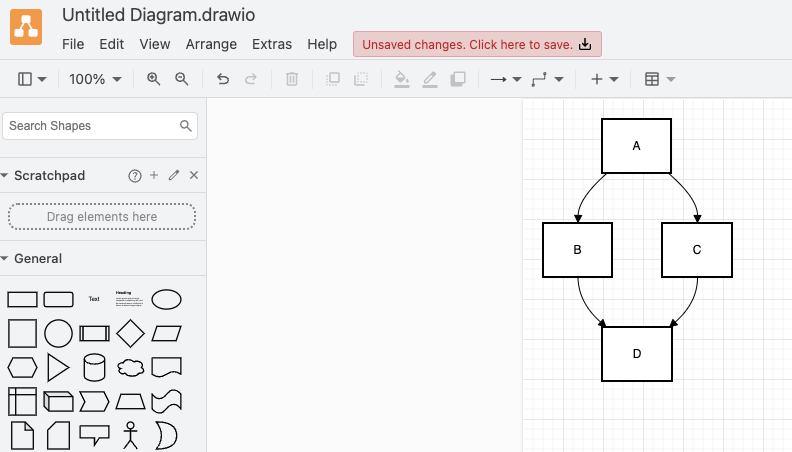Click the redo arrow icon
This screenshot has width=792, height=452.
pos(251,79)
